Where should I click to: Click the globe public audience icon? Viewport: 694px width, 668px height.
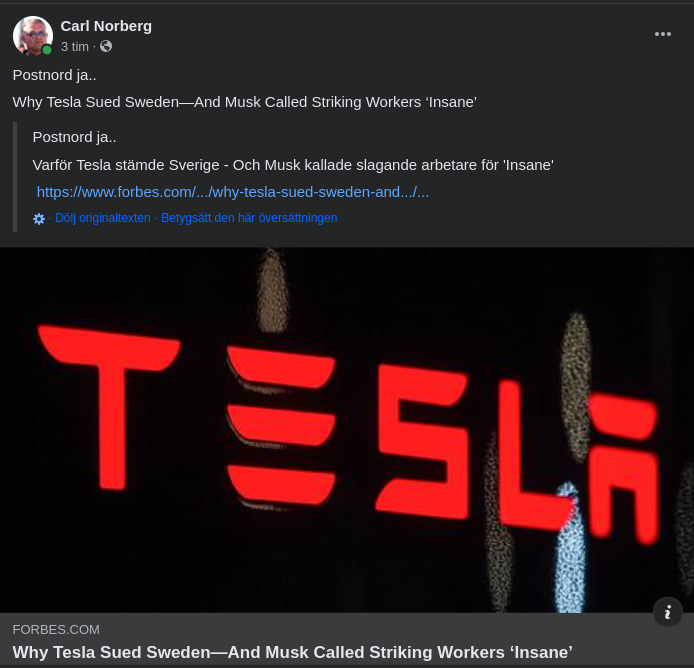coord(106,46)
